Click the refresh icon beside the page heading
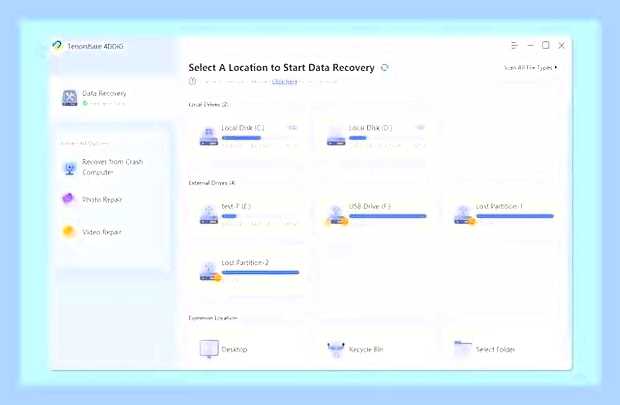The width and height of the screenshot is (620, 405). coord(384,68)
